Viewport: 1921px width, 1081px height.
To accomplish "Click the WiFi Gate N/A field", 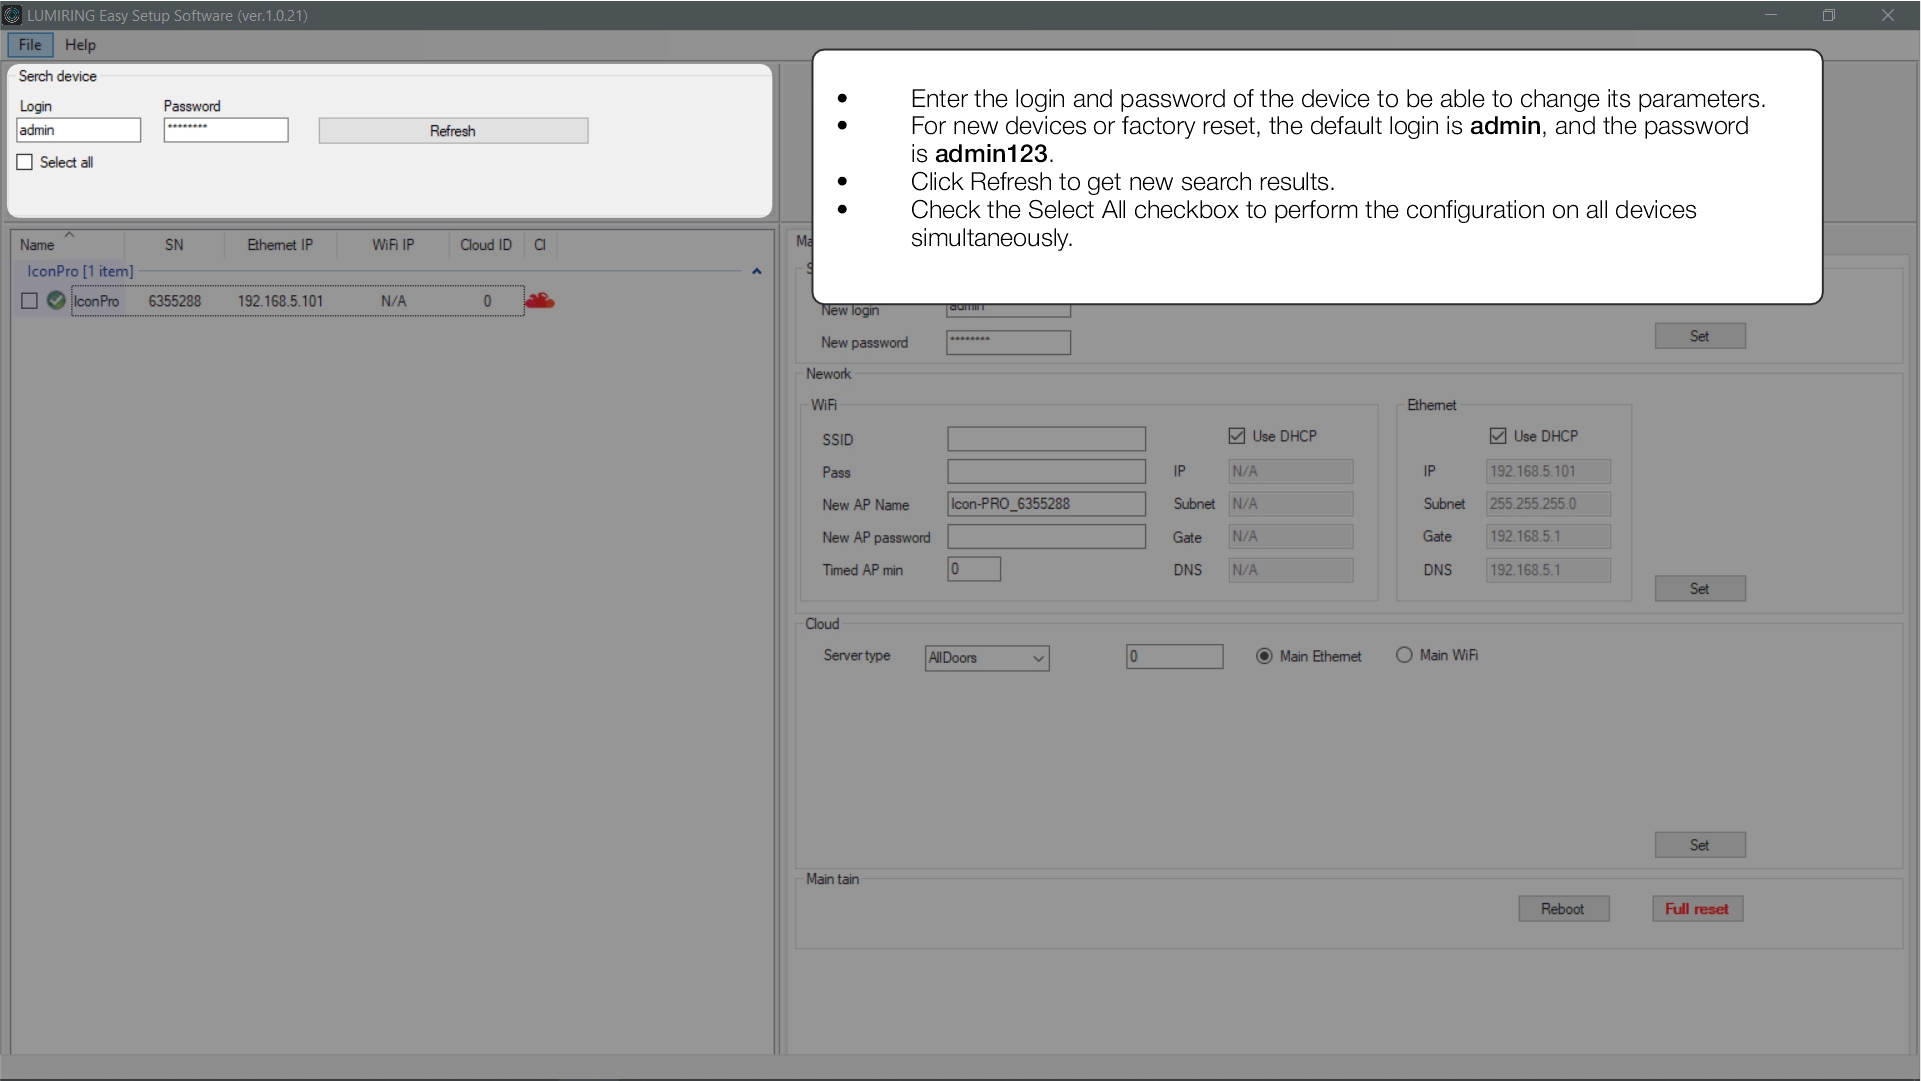I will click(1291, 537).
